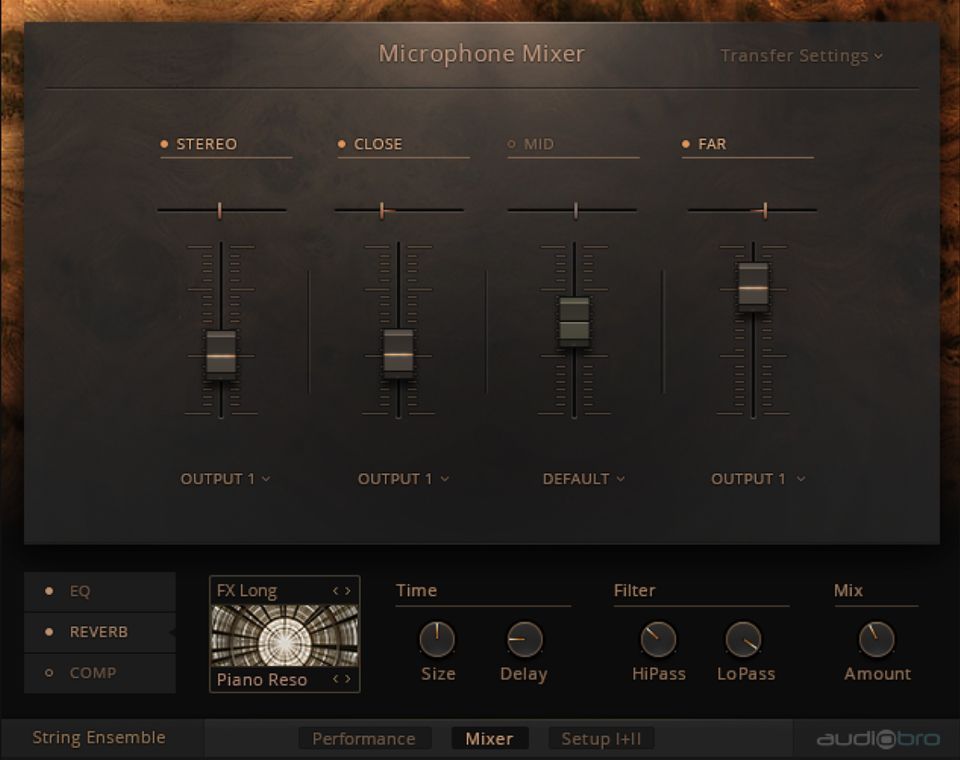Click the reverb impulse thumbnail image
Screen dimensions: 960x760
pyautogui.click(x=285, y=635)
